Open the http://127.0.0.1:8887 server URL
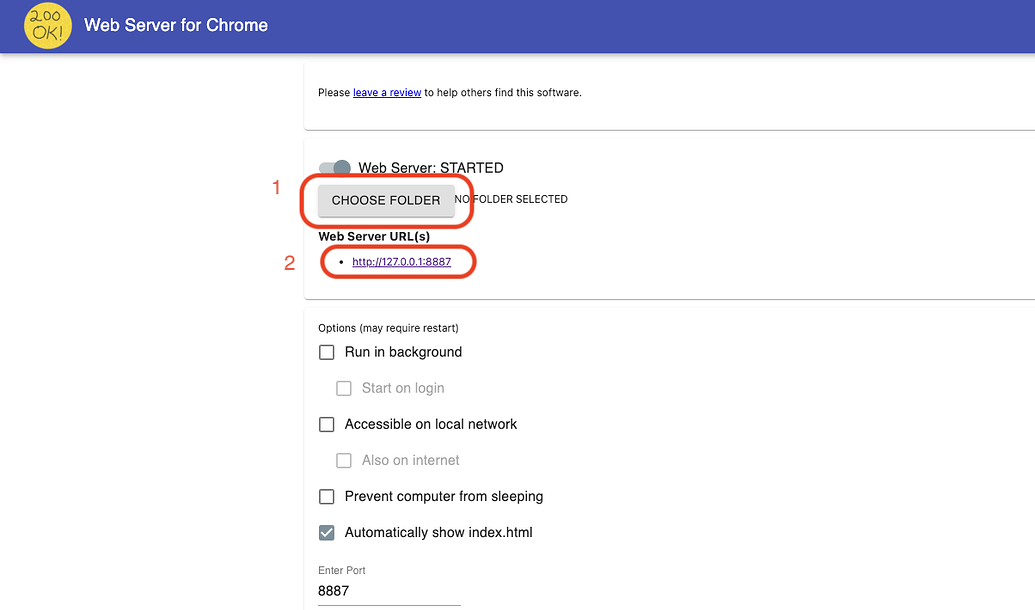Image resolution: width=1035 pixels, height=610 pixels. click(x=401, y=262)
